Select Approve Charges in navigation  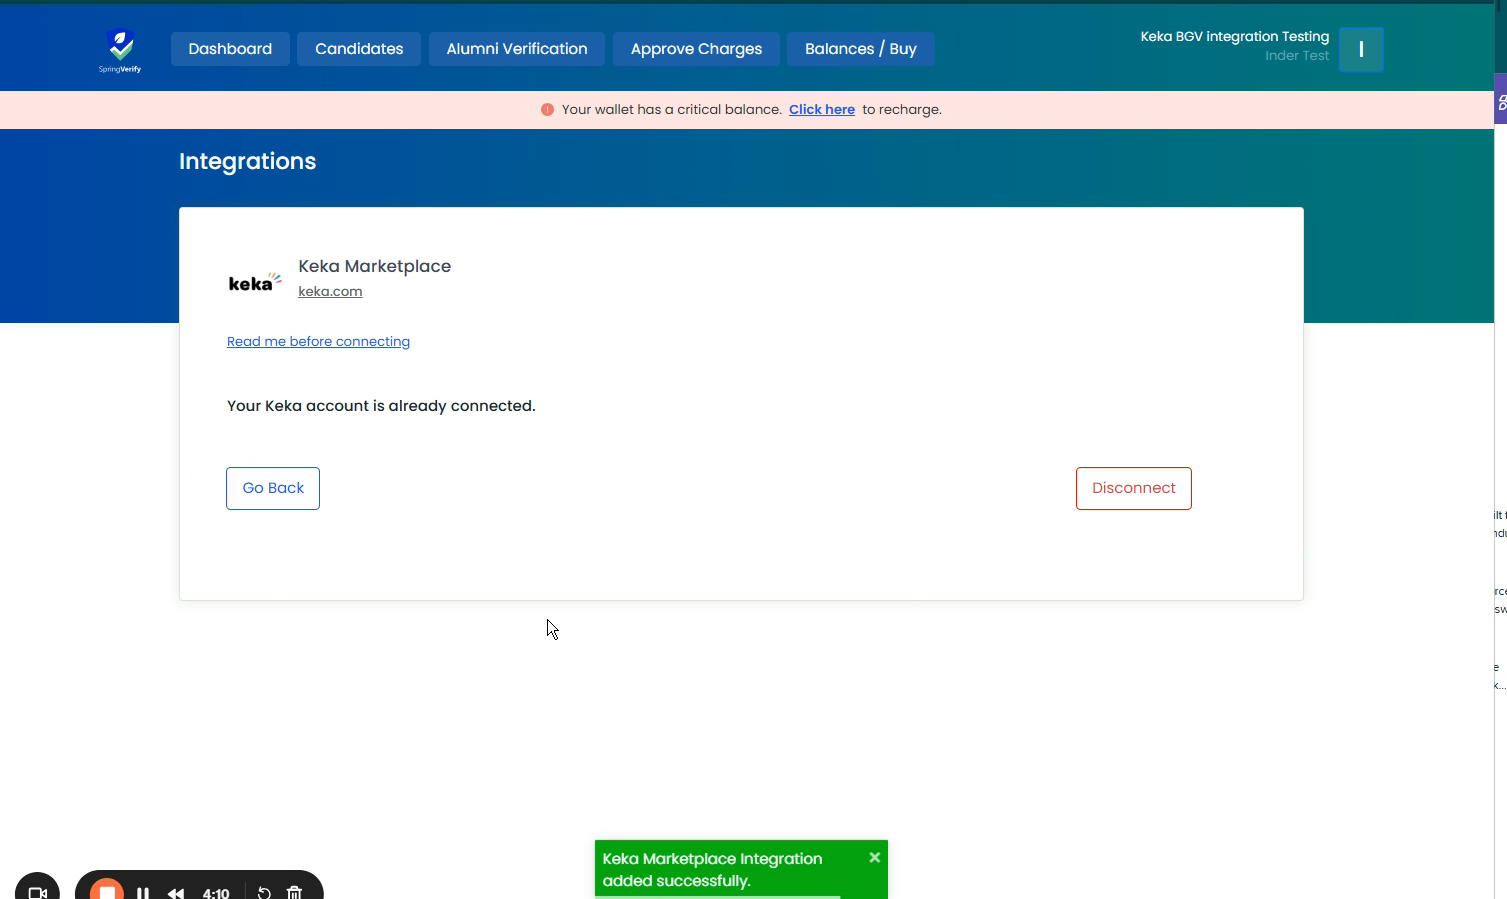click(x=696, y=49)
